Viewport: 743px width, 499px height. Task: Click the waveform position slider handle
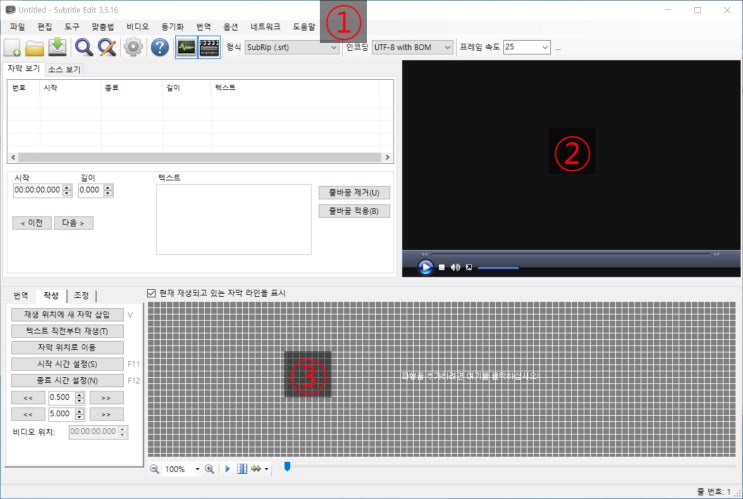(x=287, y=466)
